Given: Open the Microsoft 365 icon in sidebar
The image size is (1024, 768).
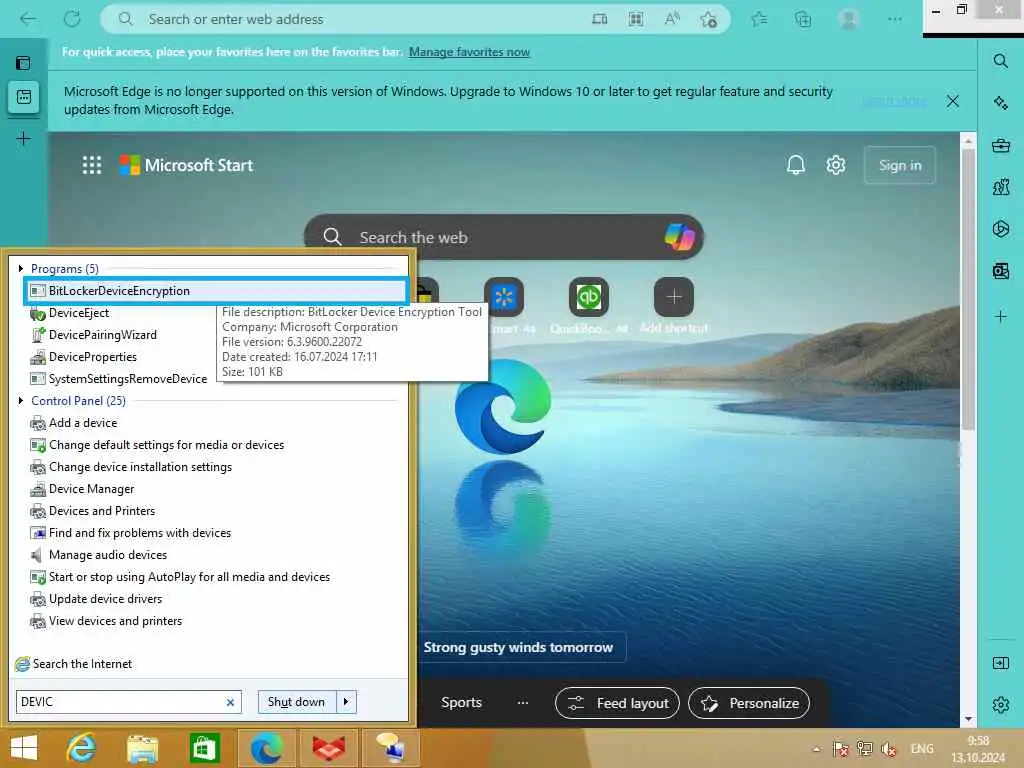Looking at the screenshot, I should [x=1000, y=229].
